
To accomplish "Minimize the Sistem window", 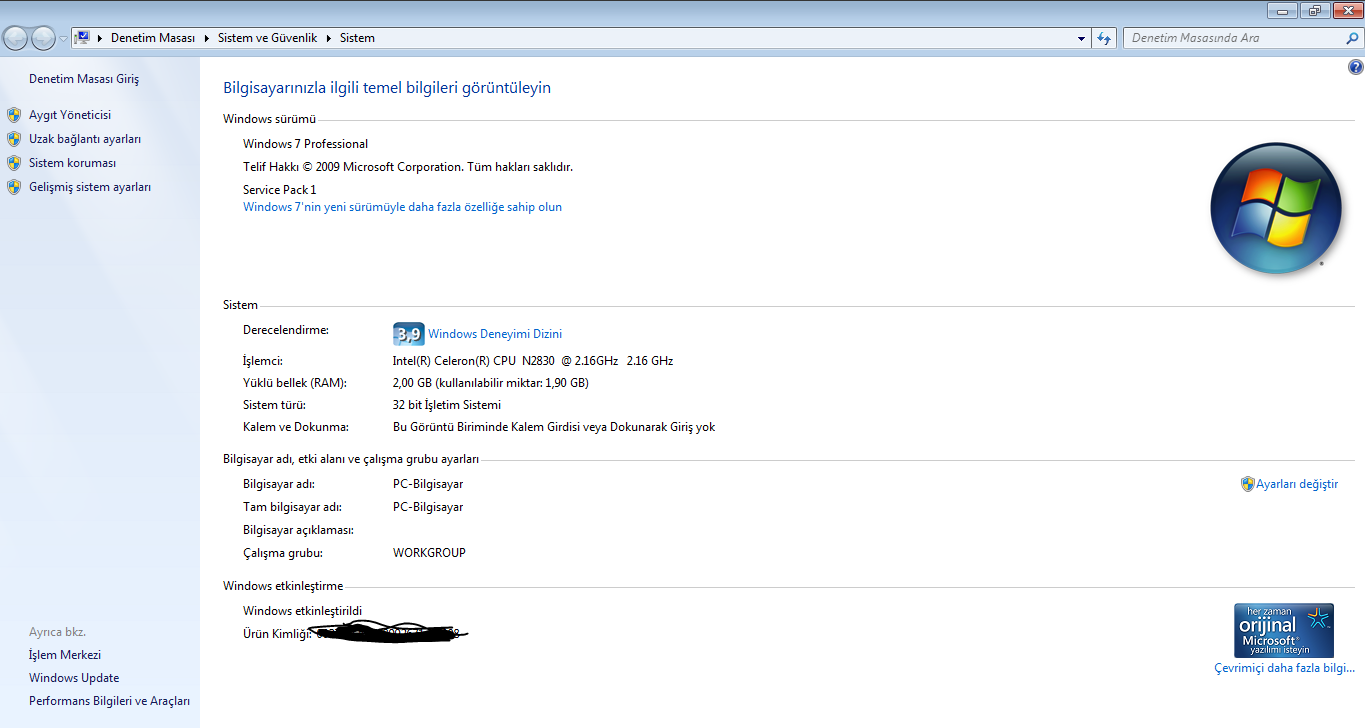I will pos(1282,10).
